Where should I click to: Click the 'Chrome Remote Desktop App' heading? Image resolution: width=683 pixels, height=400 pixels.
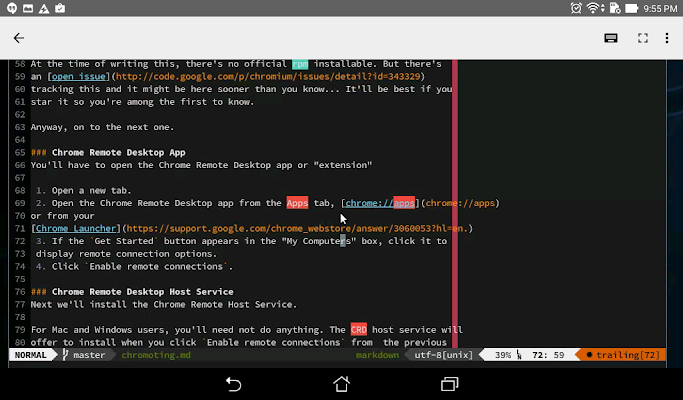pos(118,153)
